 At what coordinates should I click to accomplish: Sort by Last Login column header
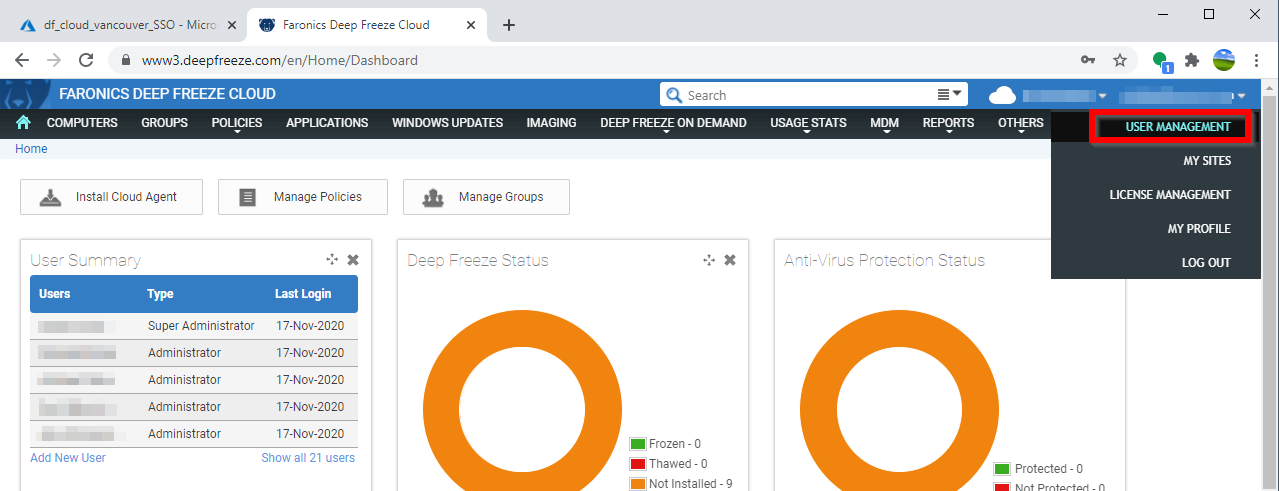click(303, 294)
